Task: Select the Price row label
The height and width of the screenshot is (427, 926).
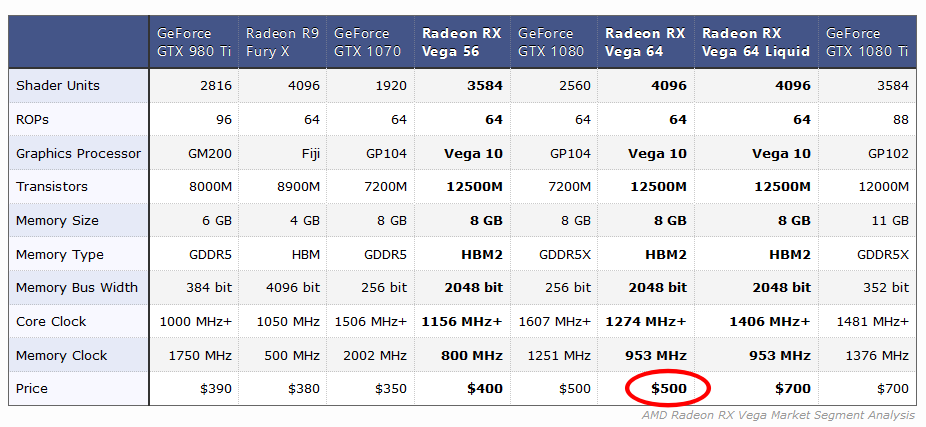Action: (32, 389)
